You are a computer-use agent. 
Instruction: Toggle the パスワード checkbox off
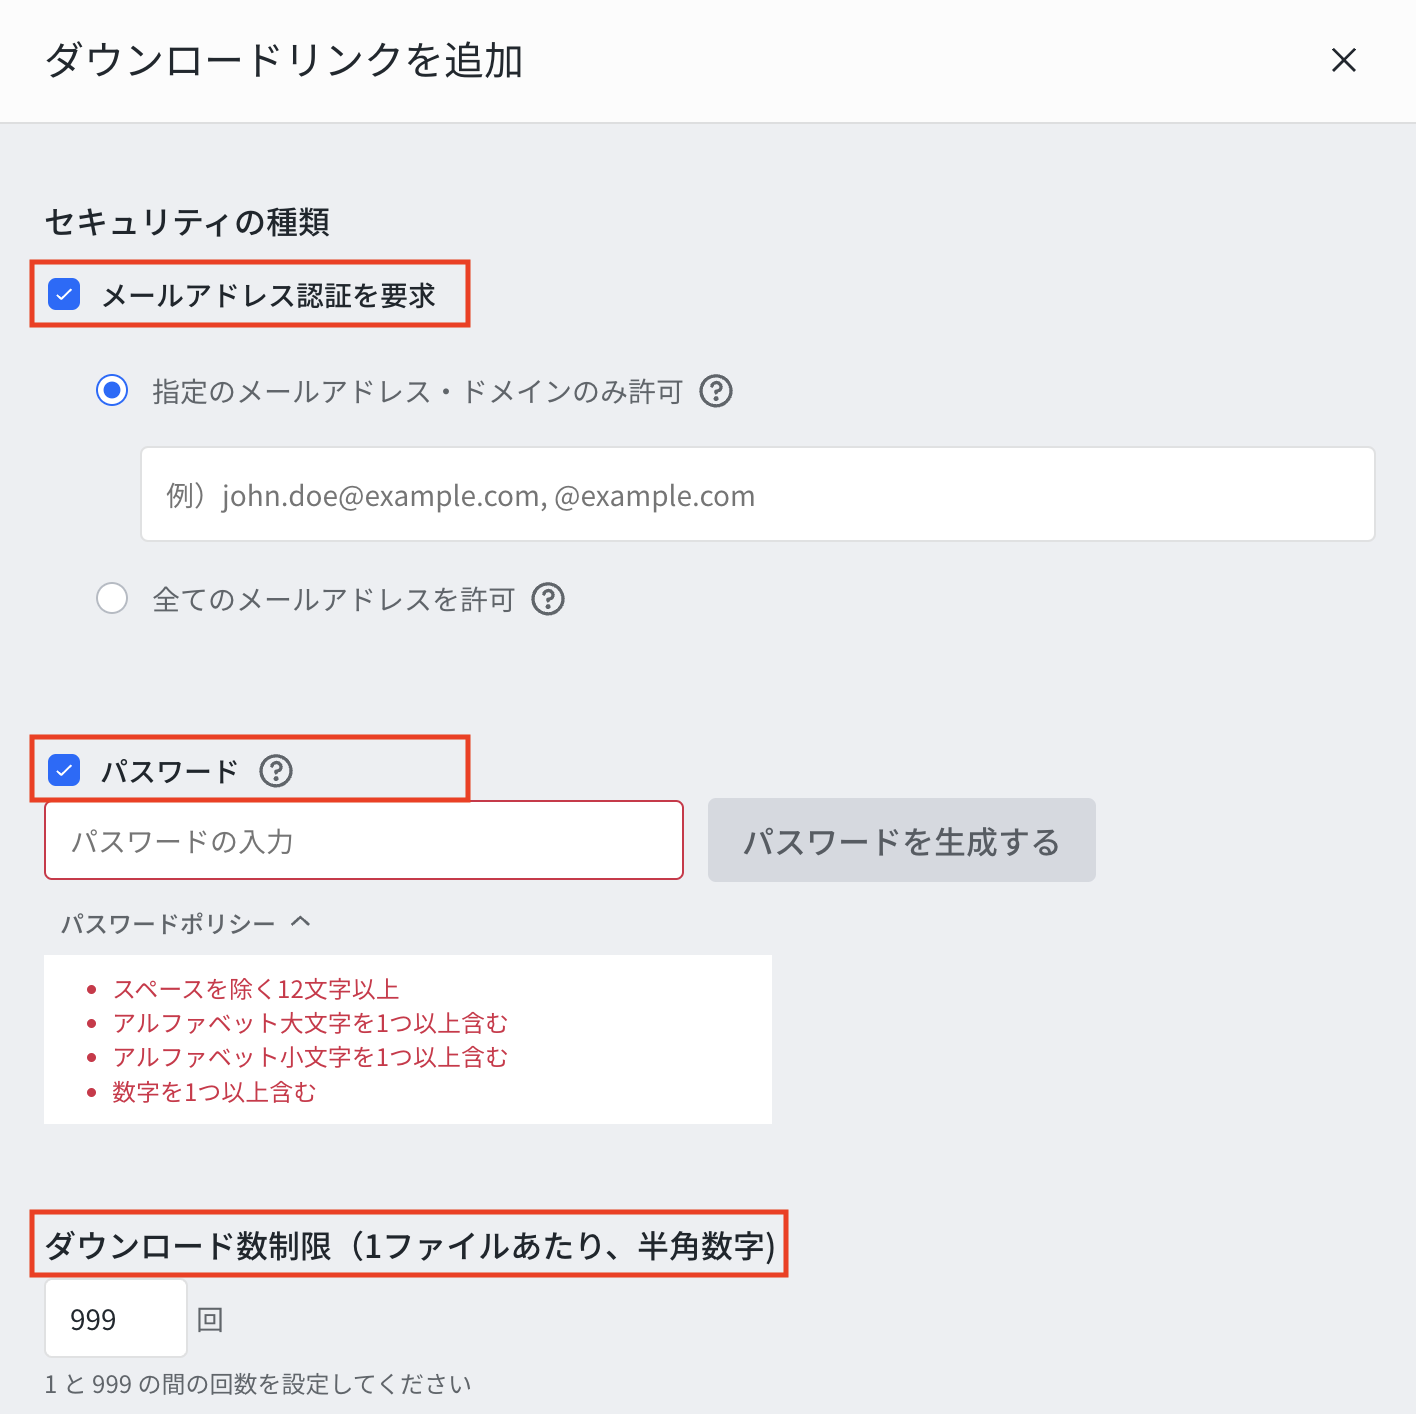pyautogui.click(x=64, y=770)
